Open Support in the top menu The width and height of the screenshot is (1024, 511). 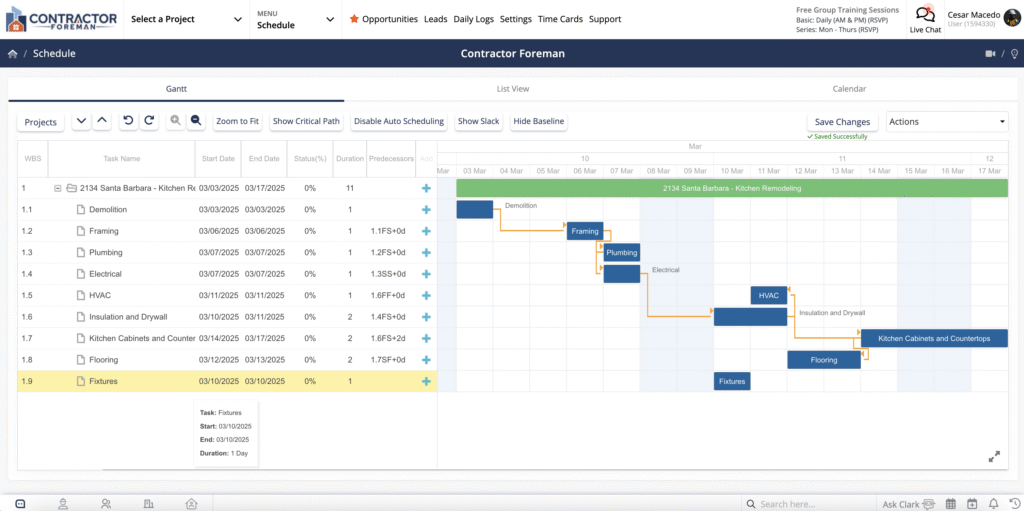(x=605, y=20)
